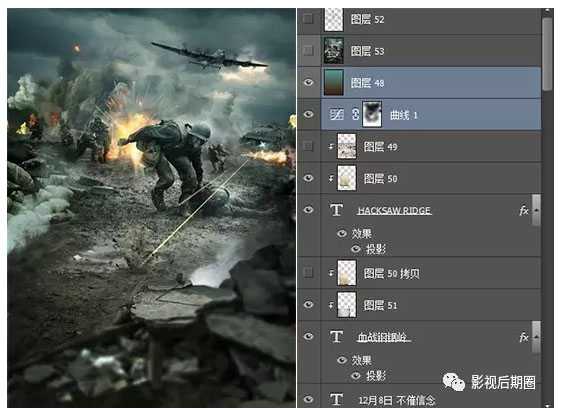Click the layers panel scroll down arrow
Viewport: 562px width, 414px height.
pyautogui.click(x=547, y=406)
